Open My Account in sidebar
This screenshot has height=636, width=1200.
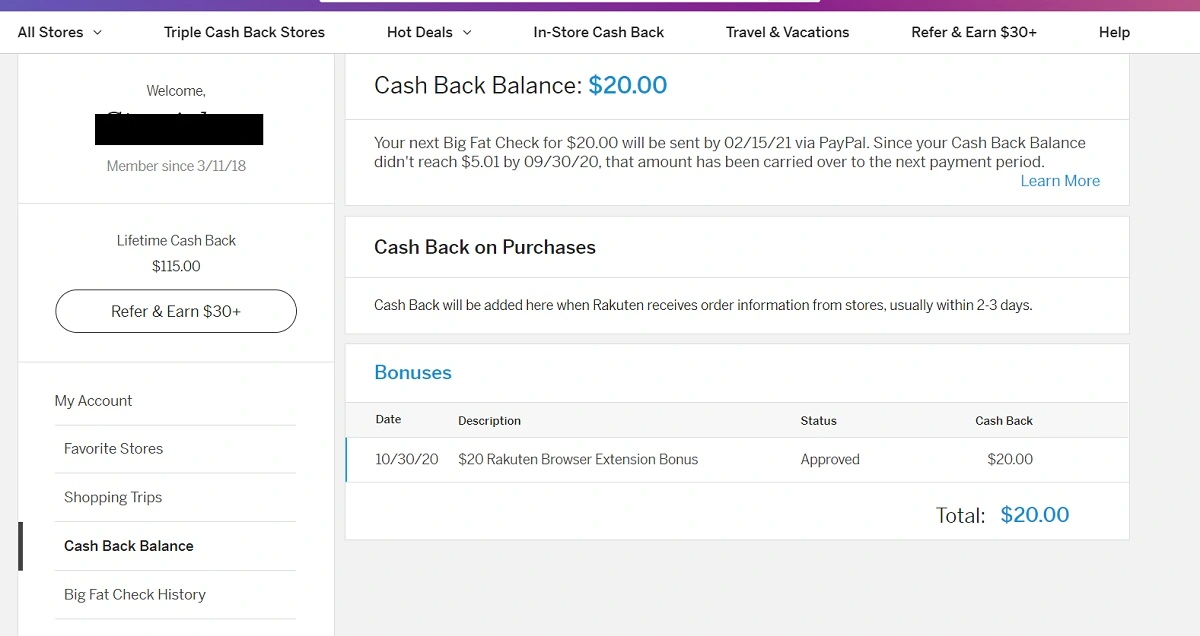(93, 401)
